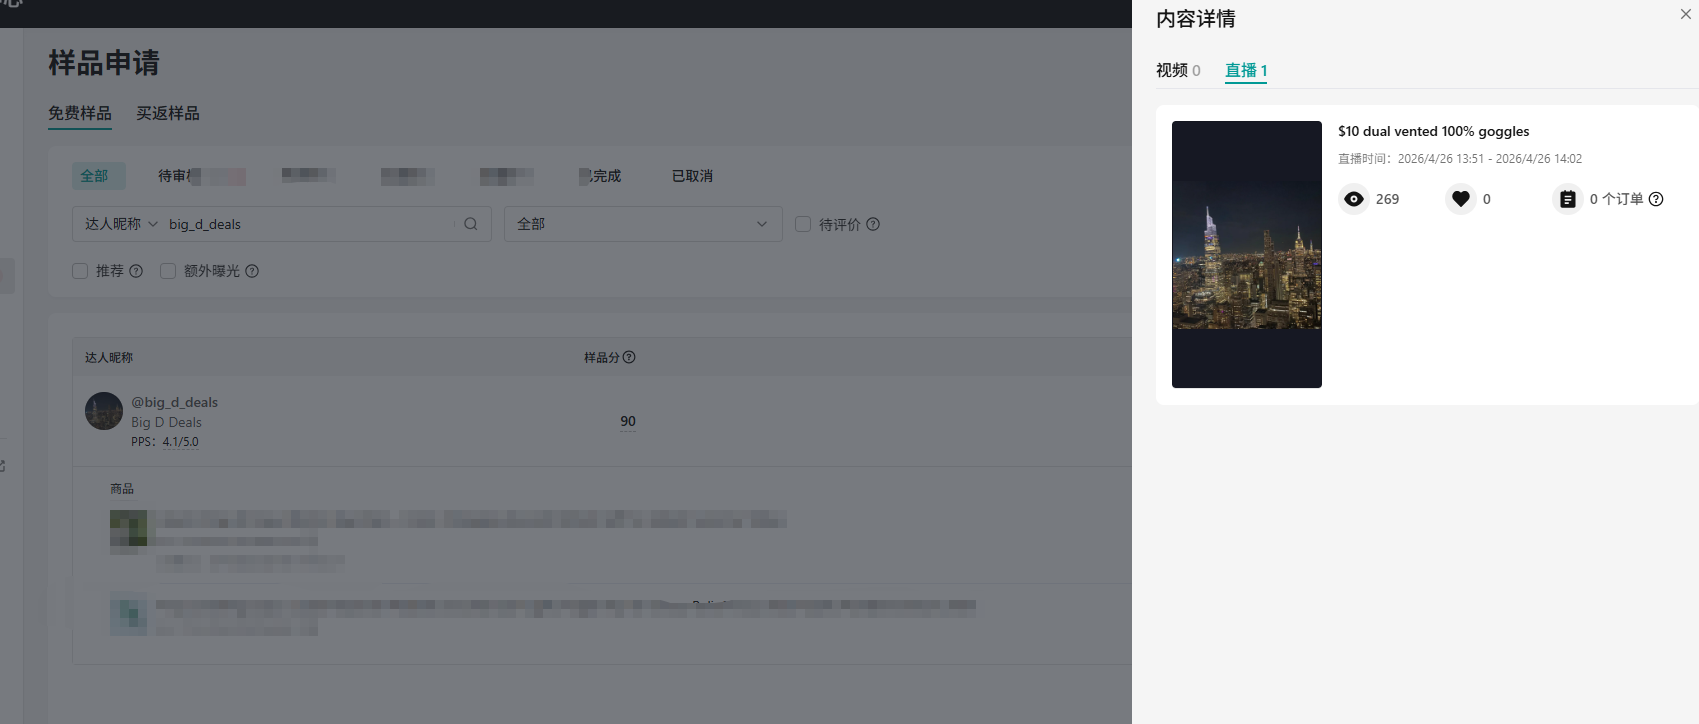This screenshot has height=724, width=1699.
Task: Click the 0 个订单 label
Action: [1616, 199]
